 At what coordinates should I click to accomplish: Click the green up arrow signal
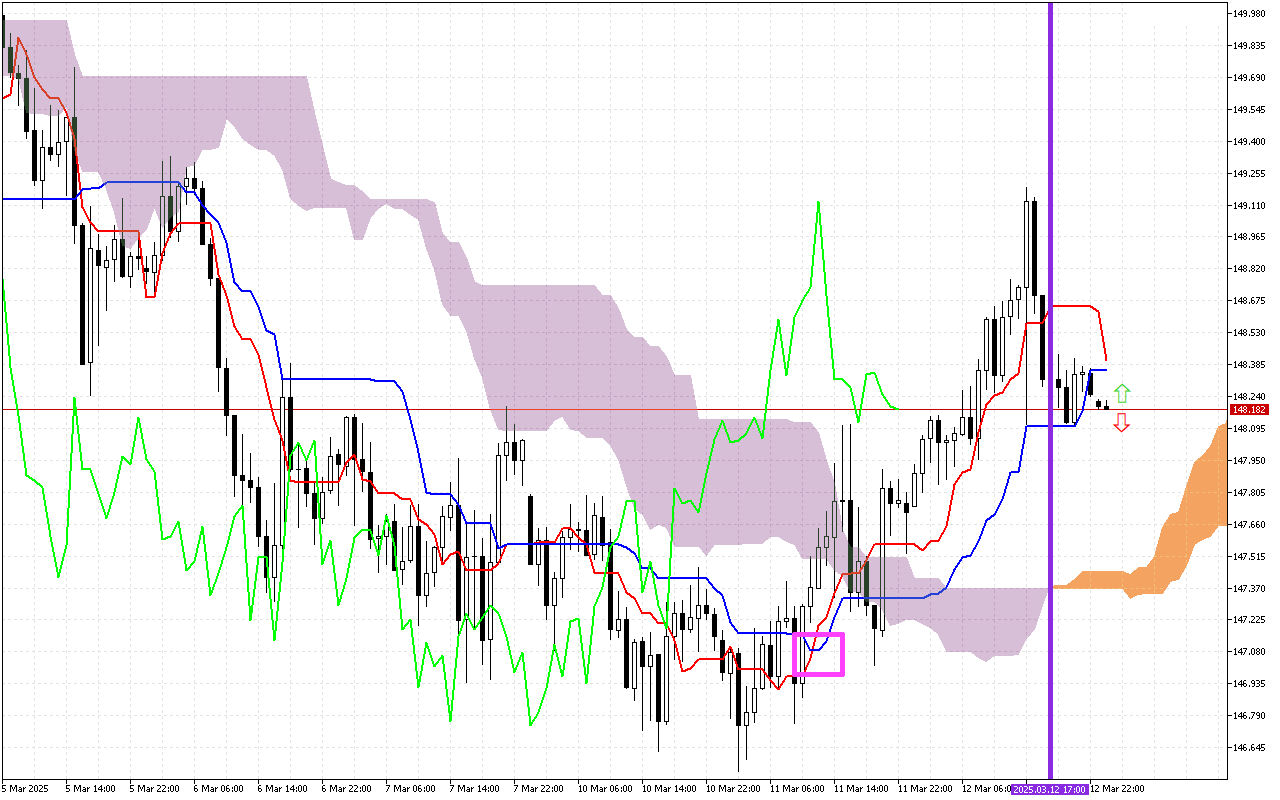point(1122,393)
